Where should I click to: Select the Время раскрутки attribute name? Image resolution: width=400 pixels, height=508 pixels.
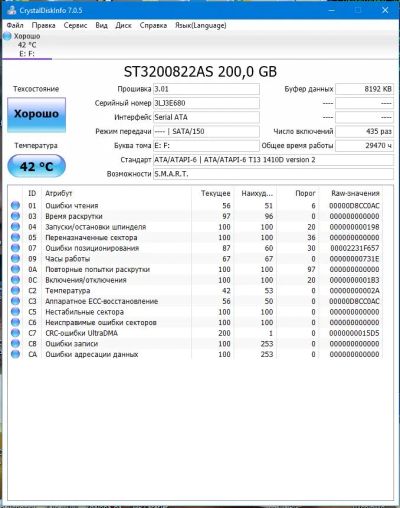coord(74,216)
